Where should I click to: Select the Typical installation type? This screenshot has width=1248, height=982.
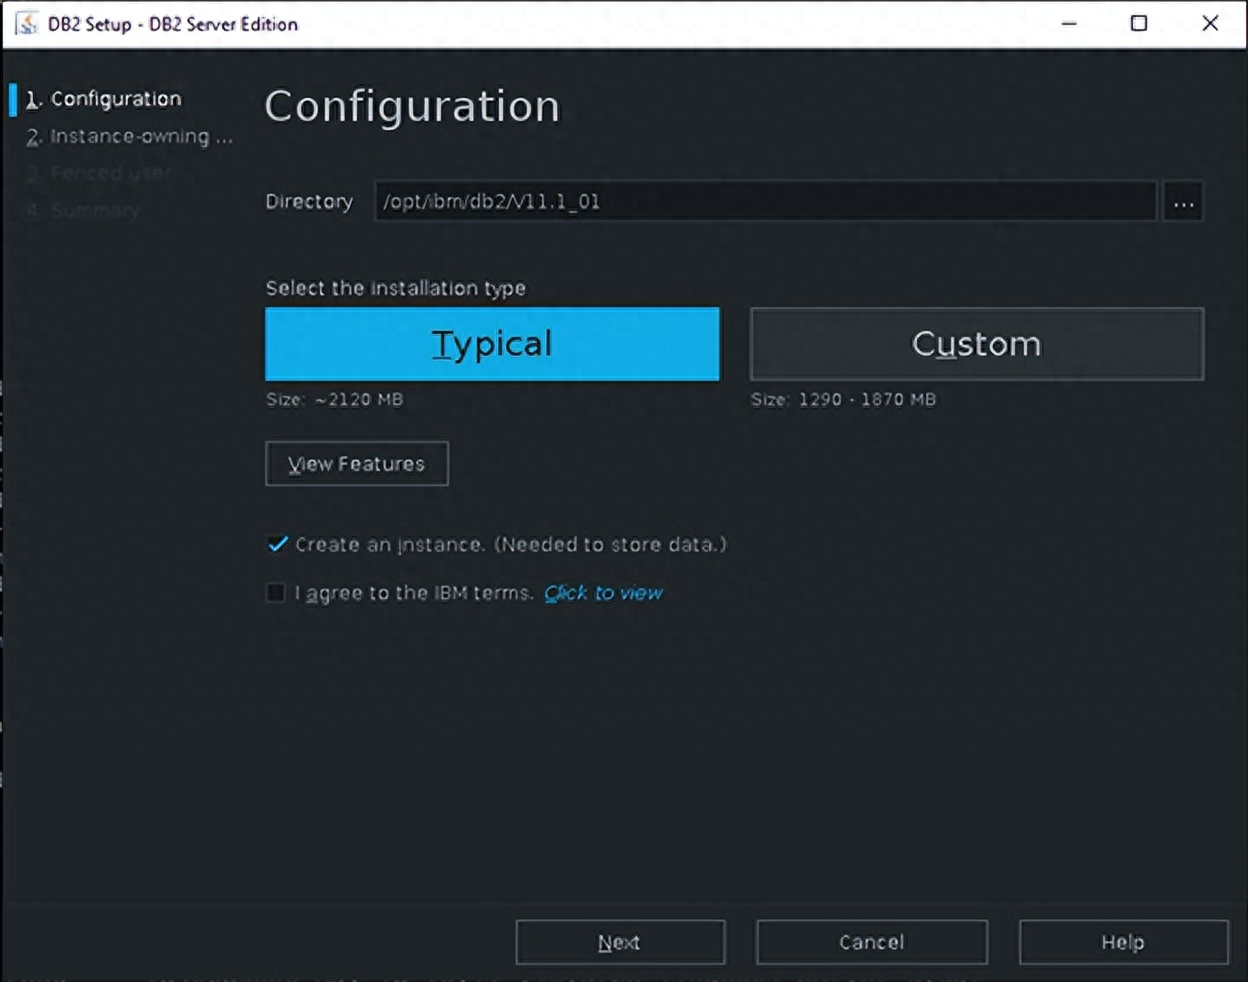click(492, 344)
